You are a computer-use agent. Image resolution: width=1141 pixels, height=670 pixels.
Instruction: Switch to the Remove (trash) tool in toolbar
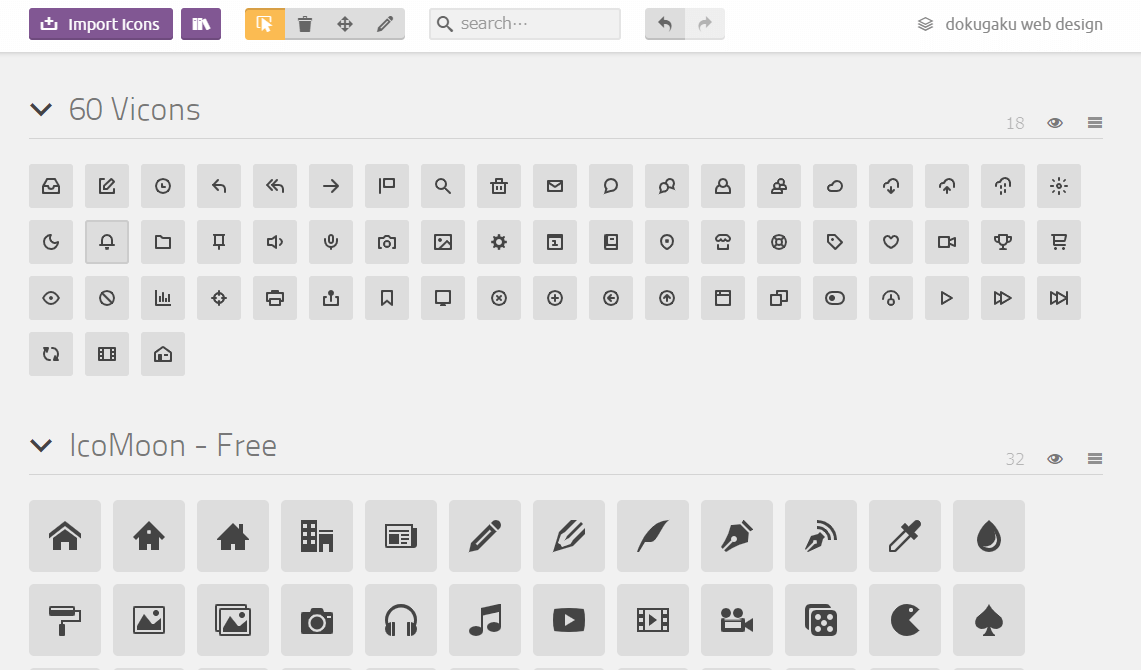[x=305, y=24]
